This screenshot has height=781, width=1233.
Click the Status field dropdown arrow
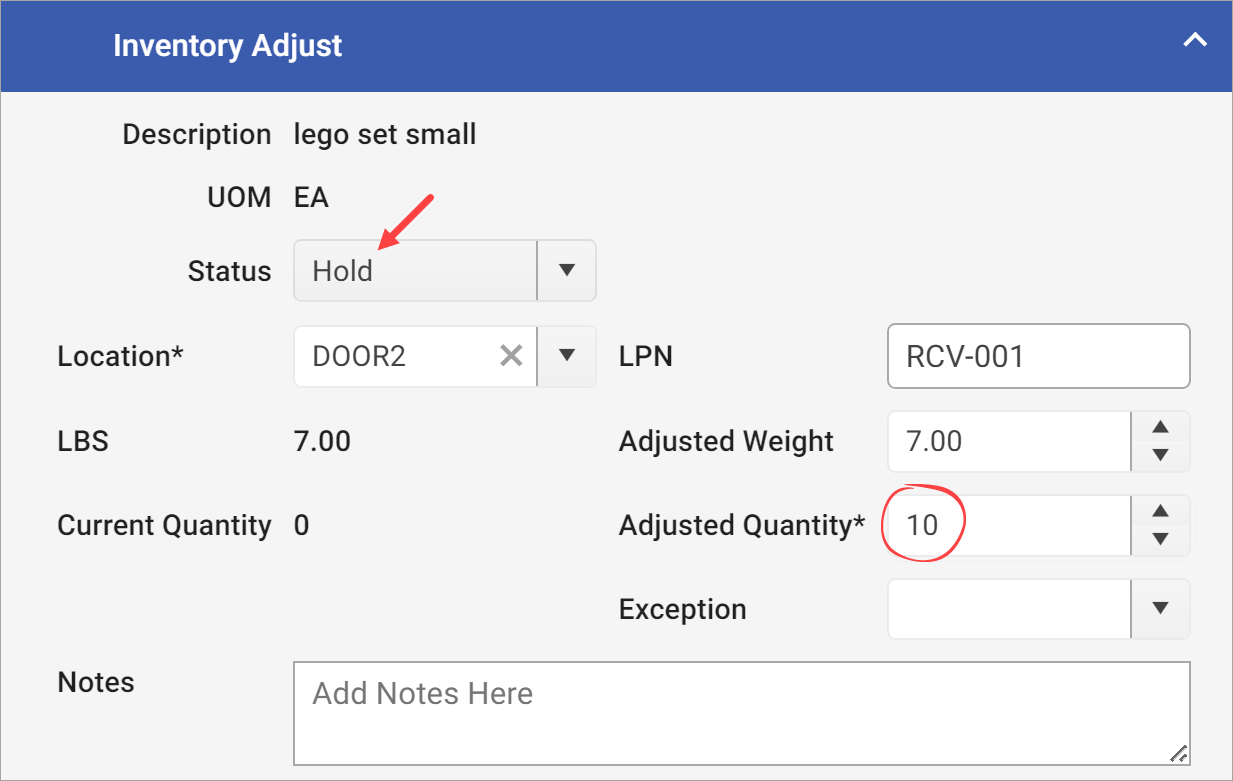tap(566, 270)
